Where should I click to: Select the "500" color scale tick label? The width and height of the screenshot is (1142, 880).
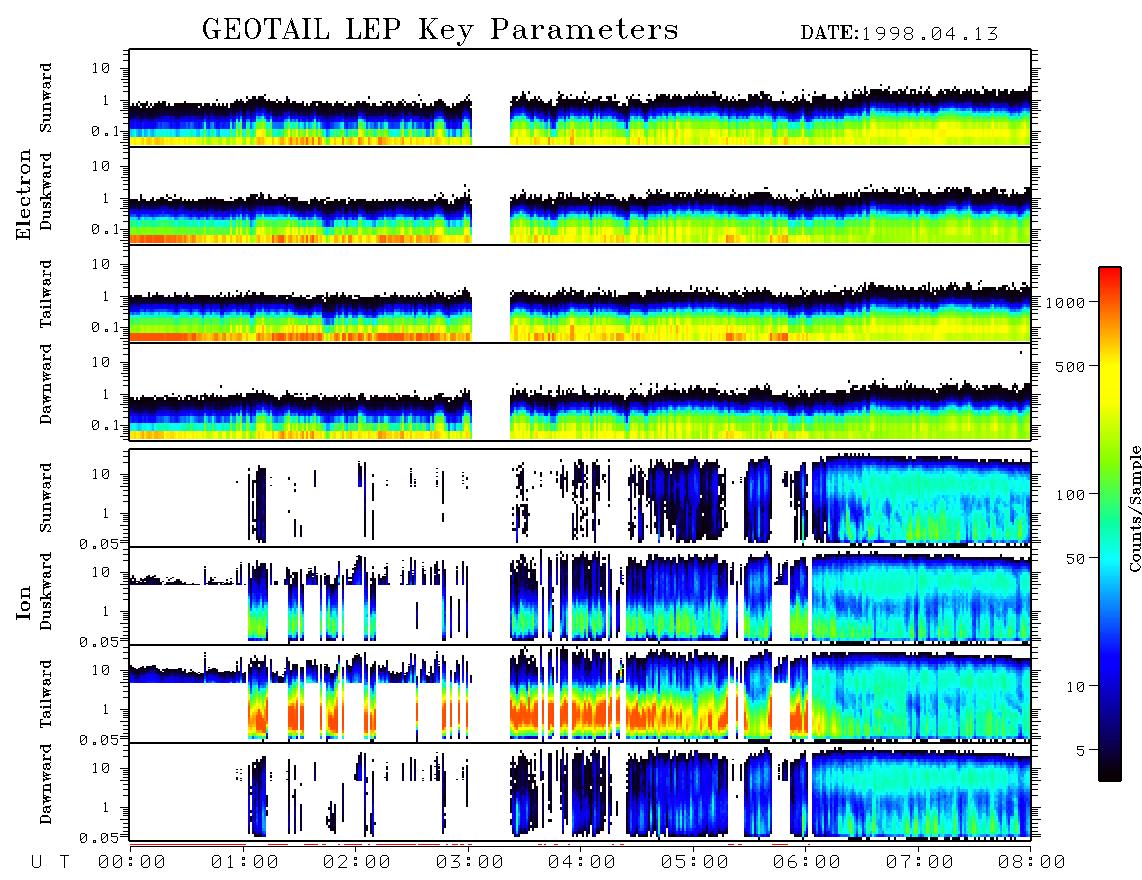pos(1070,366)
